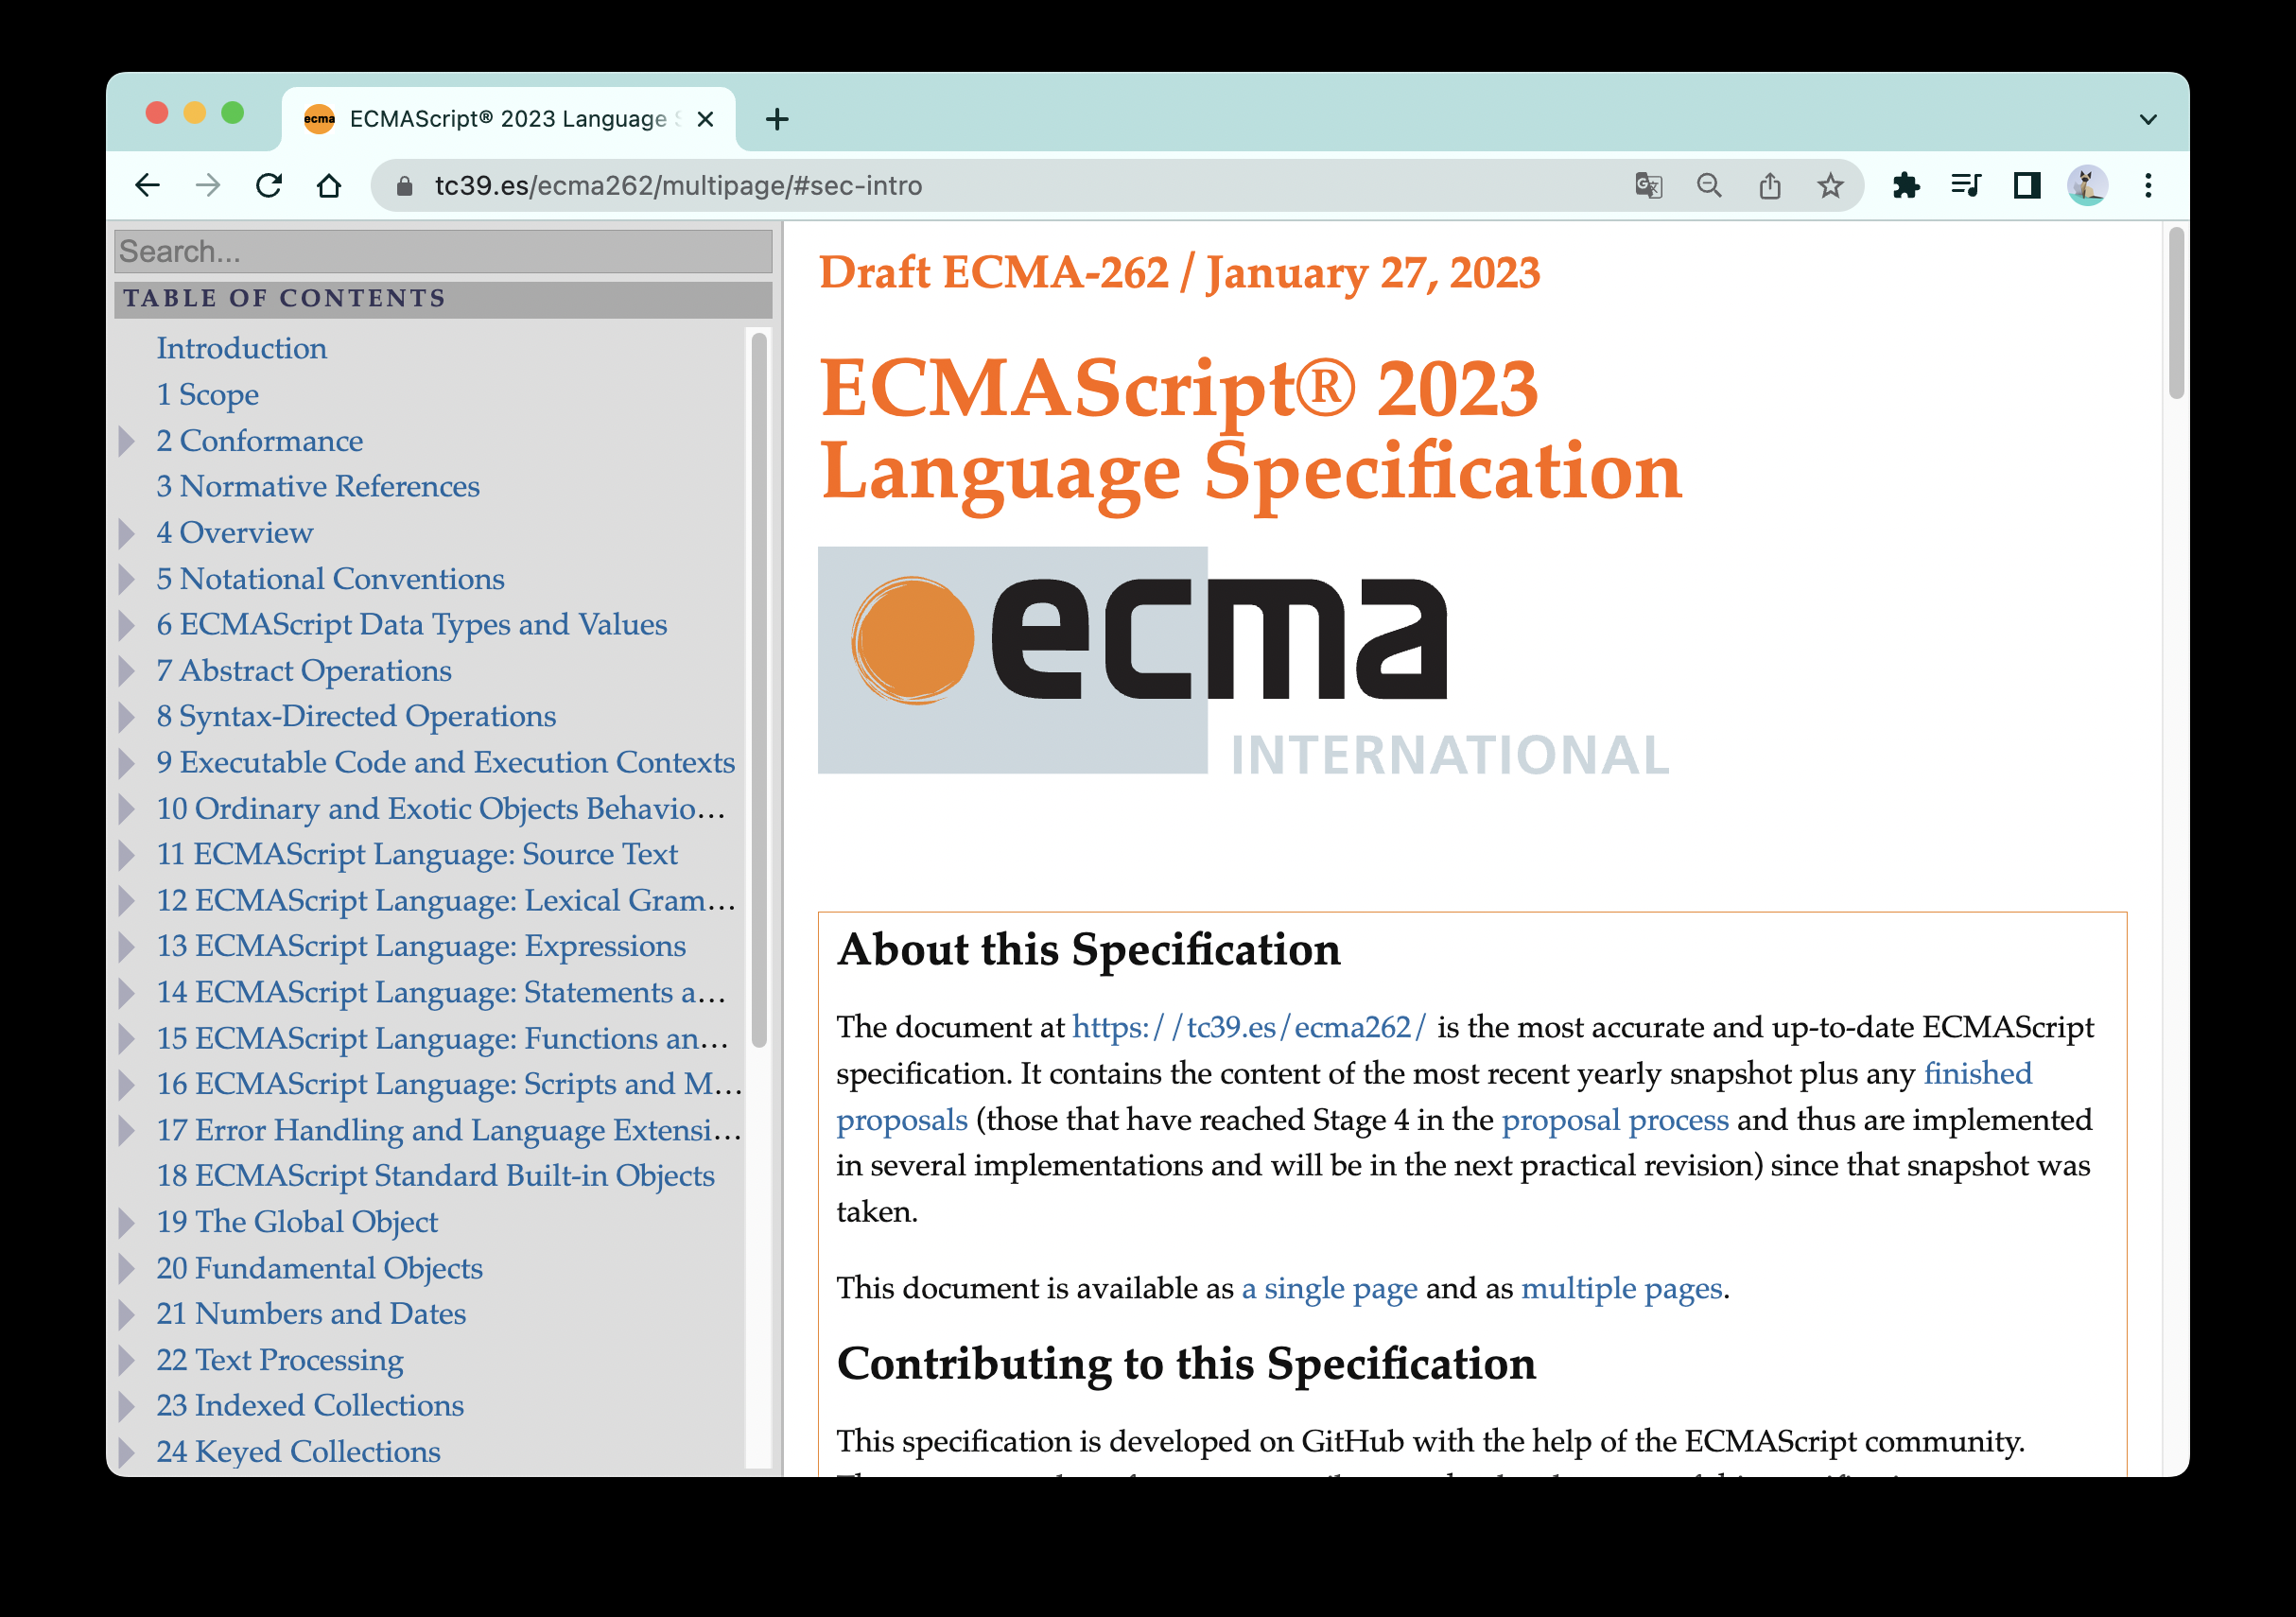Screen dimensions: 2296x1617
Task: Click the share page icon
Action: pos(1770,186)
